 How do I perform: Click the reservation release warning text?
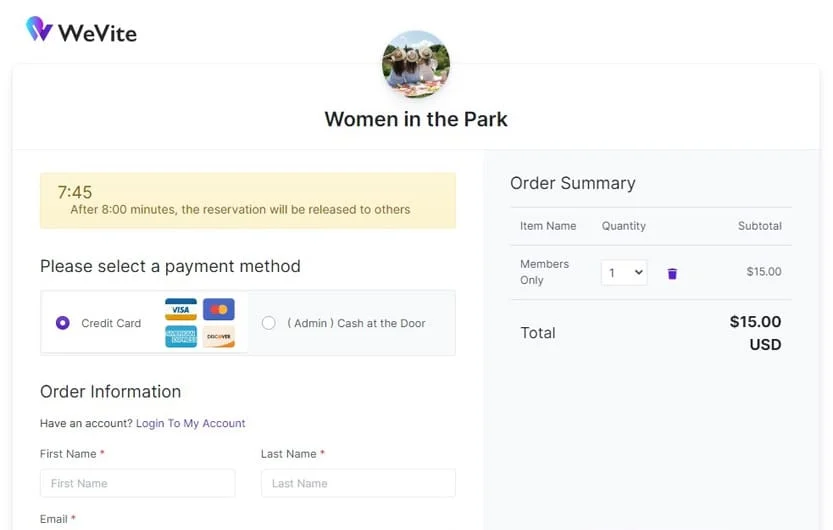click(240, 209)
